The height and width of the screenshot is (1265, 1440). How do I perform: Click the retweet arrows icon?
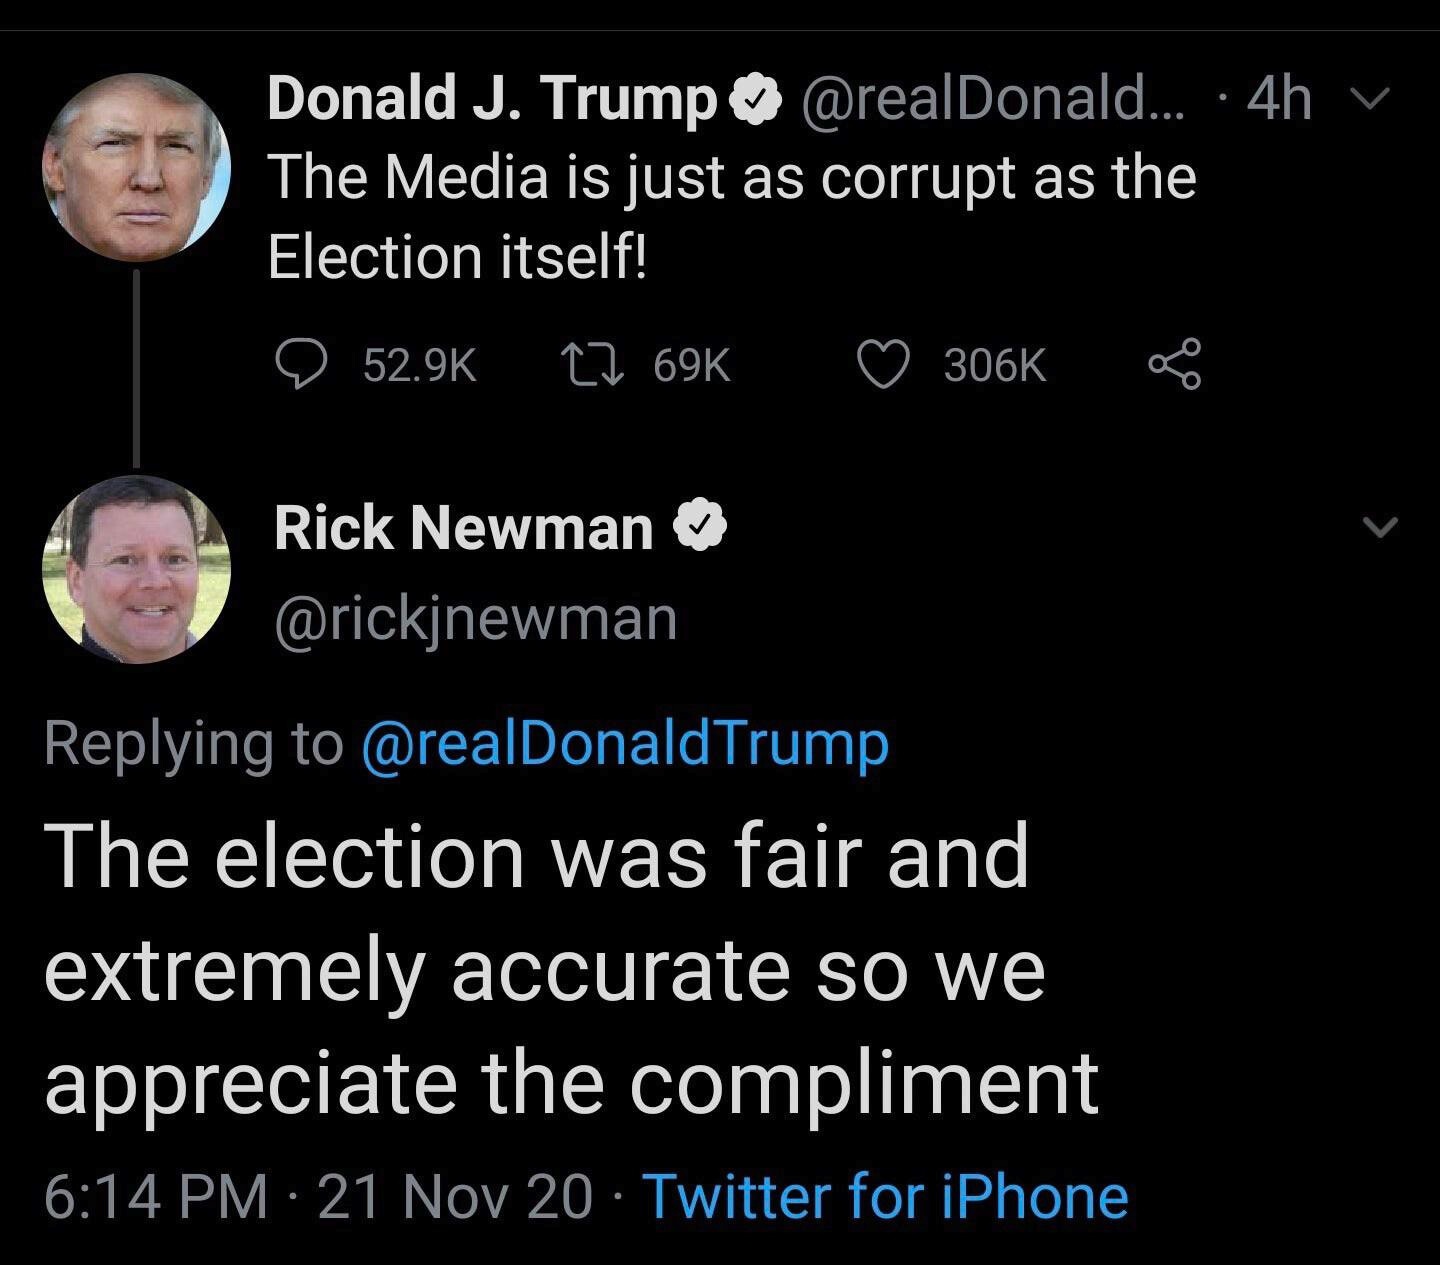593,365
